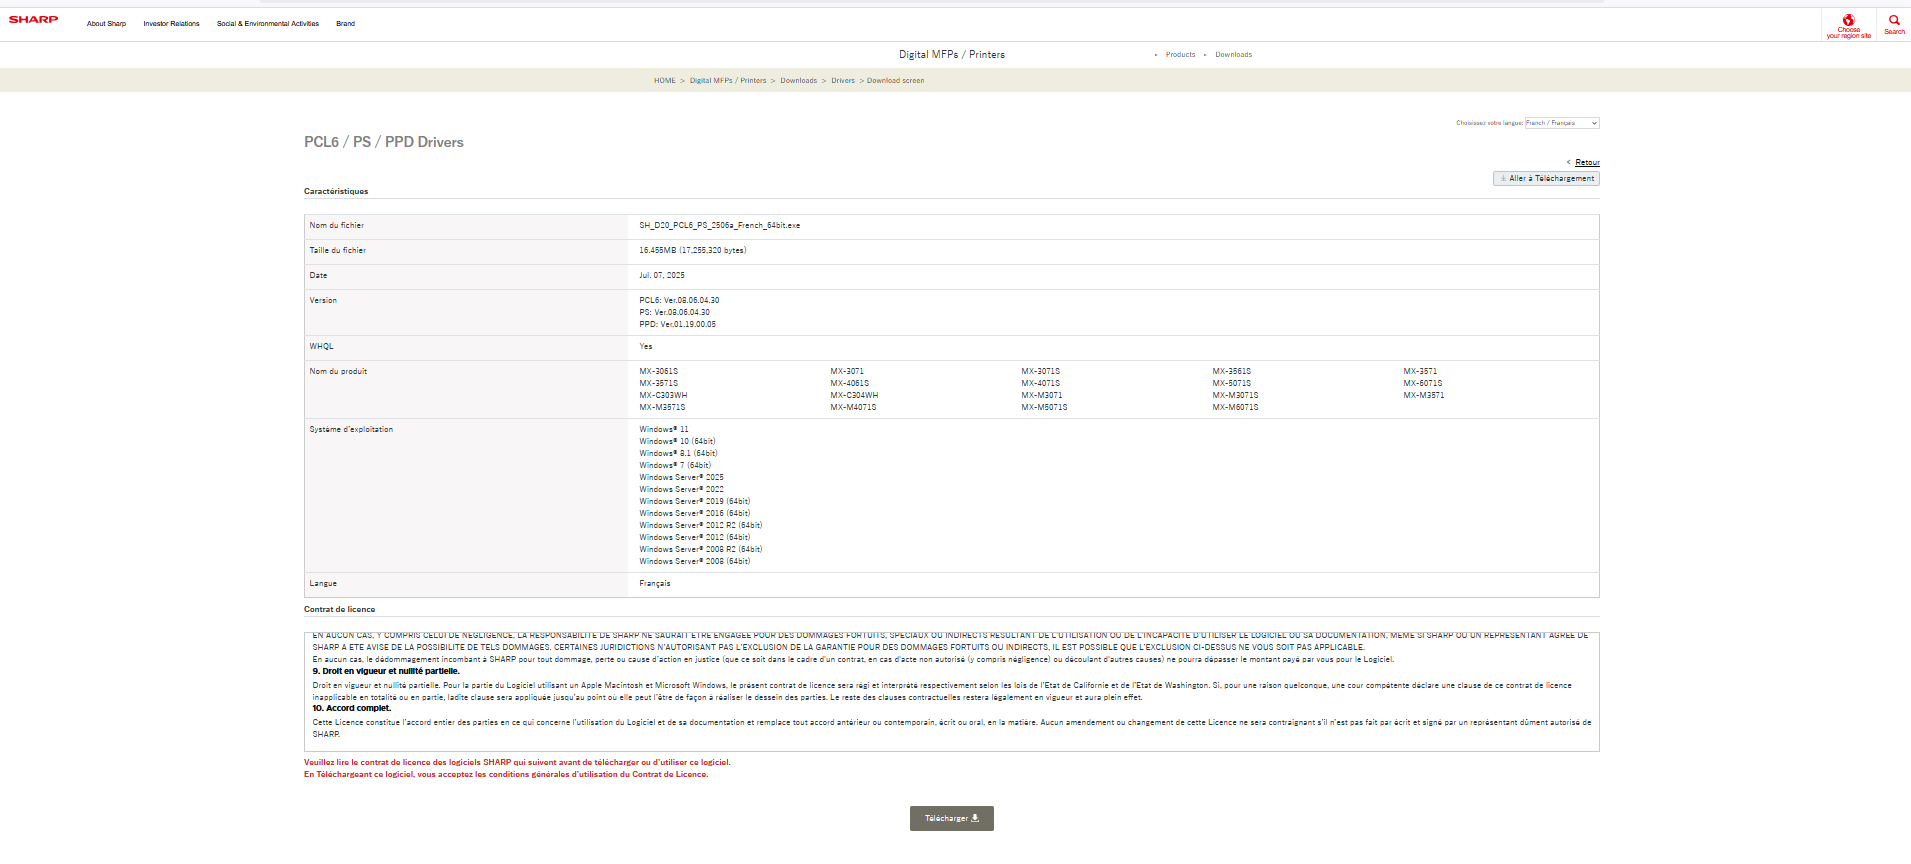Click file name SH_D20_PCL6_PS_2506a_French_64bit.exe
This screenshot has height=864, width=1911.
(x=719, y=226)
